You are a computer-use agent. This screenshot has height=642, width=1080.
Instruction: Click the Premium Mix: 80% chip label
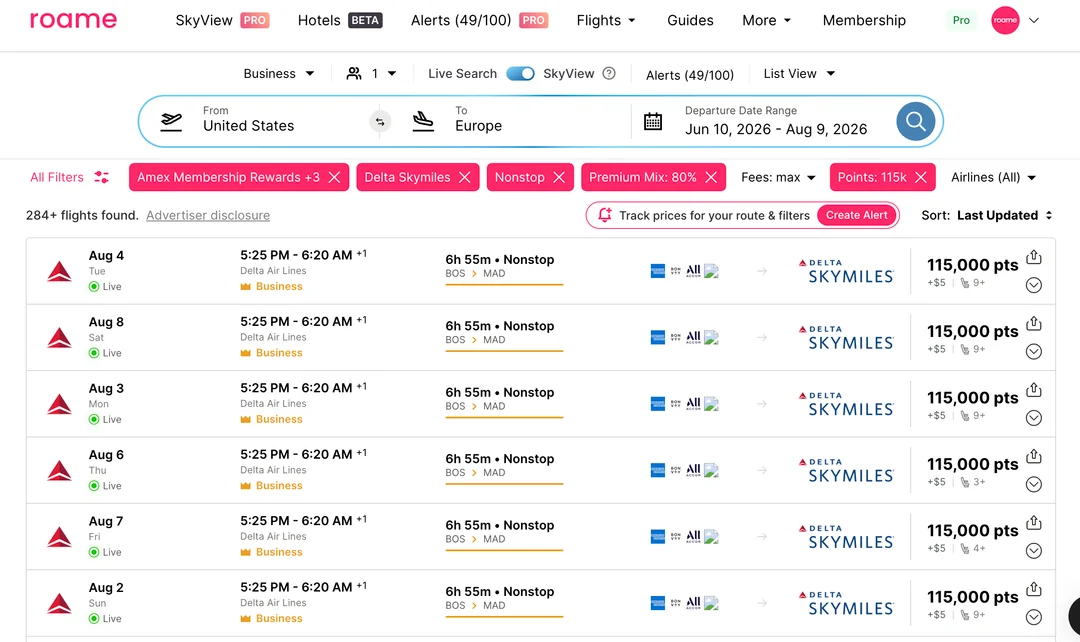643,177
